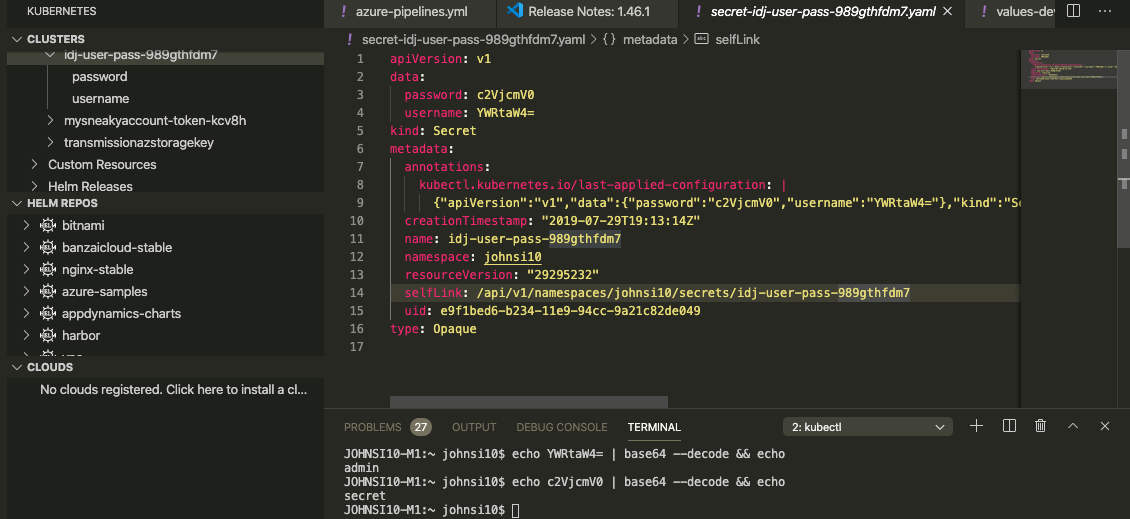The height and width of the screenshot is (519, 1130).
Task: Add a new terminal with plus icon
Action: (976, 426)
